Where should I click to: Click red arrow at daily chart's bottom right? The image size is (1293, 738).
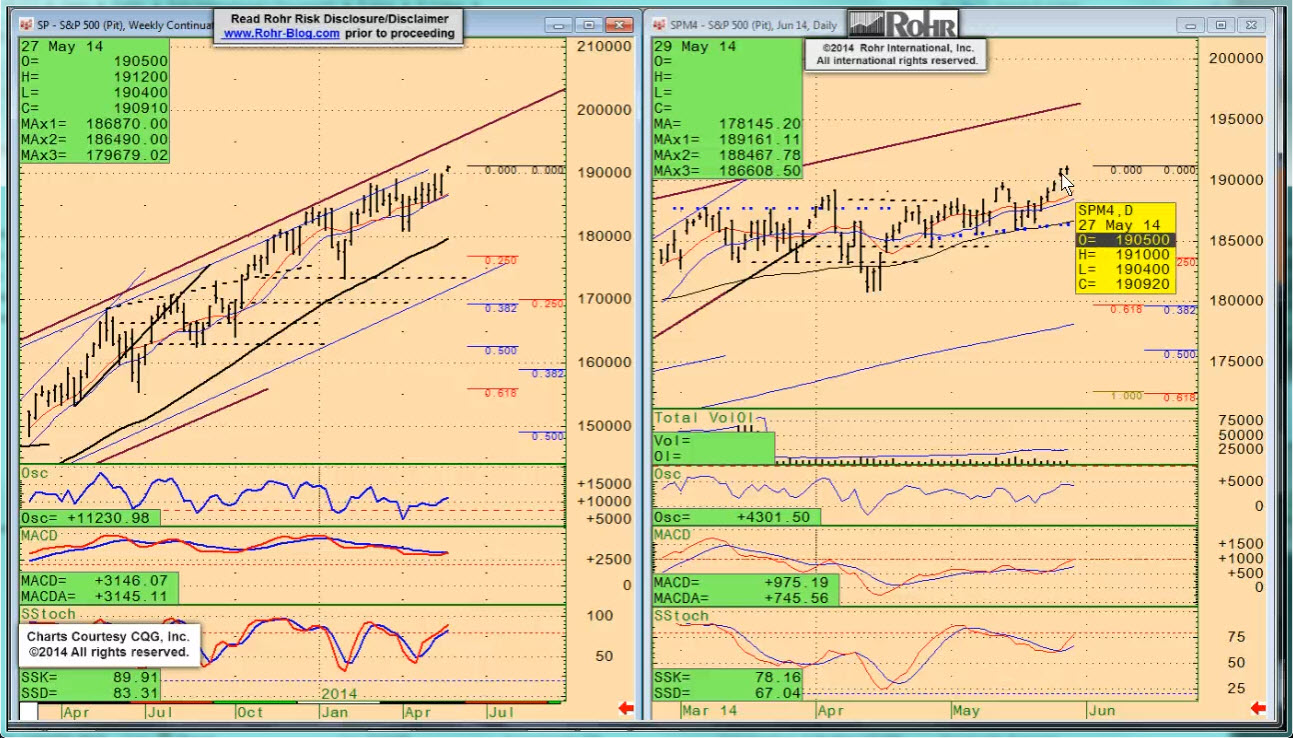[1258, 709]
